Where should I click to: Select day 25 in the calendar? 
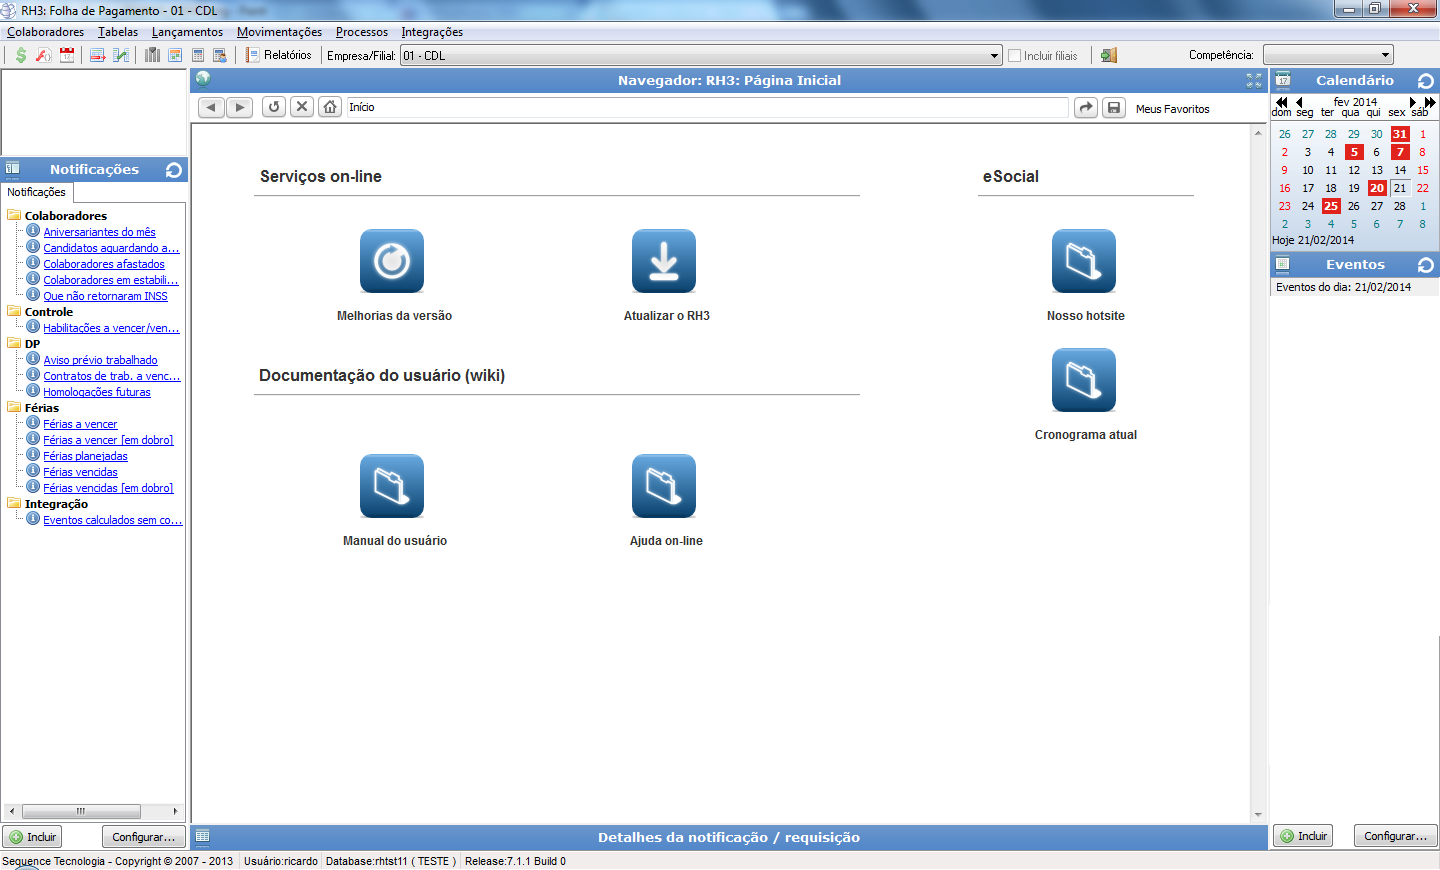[1331, 206]
